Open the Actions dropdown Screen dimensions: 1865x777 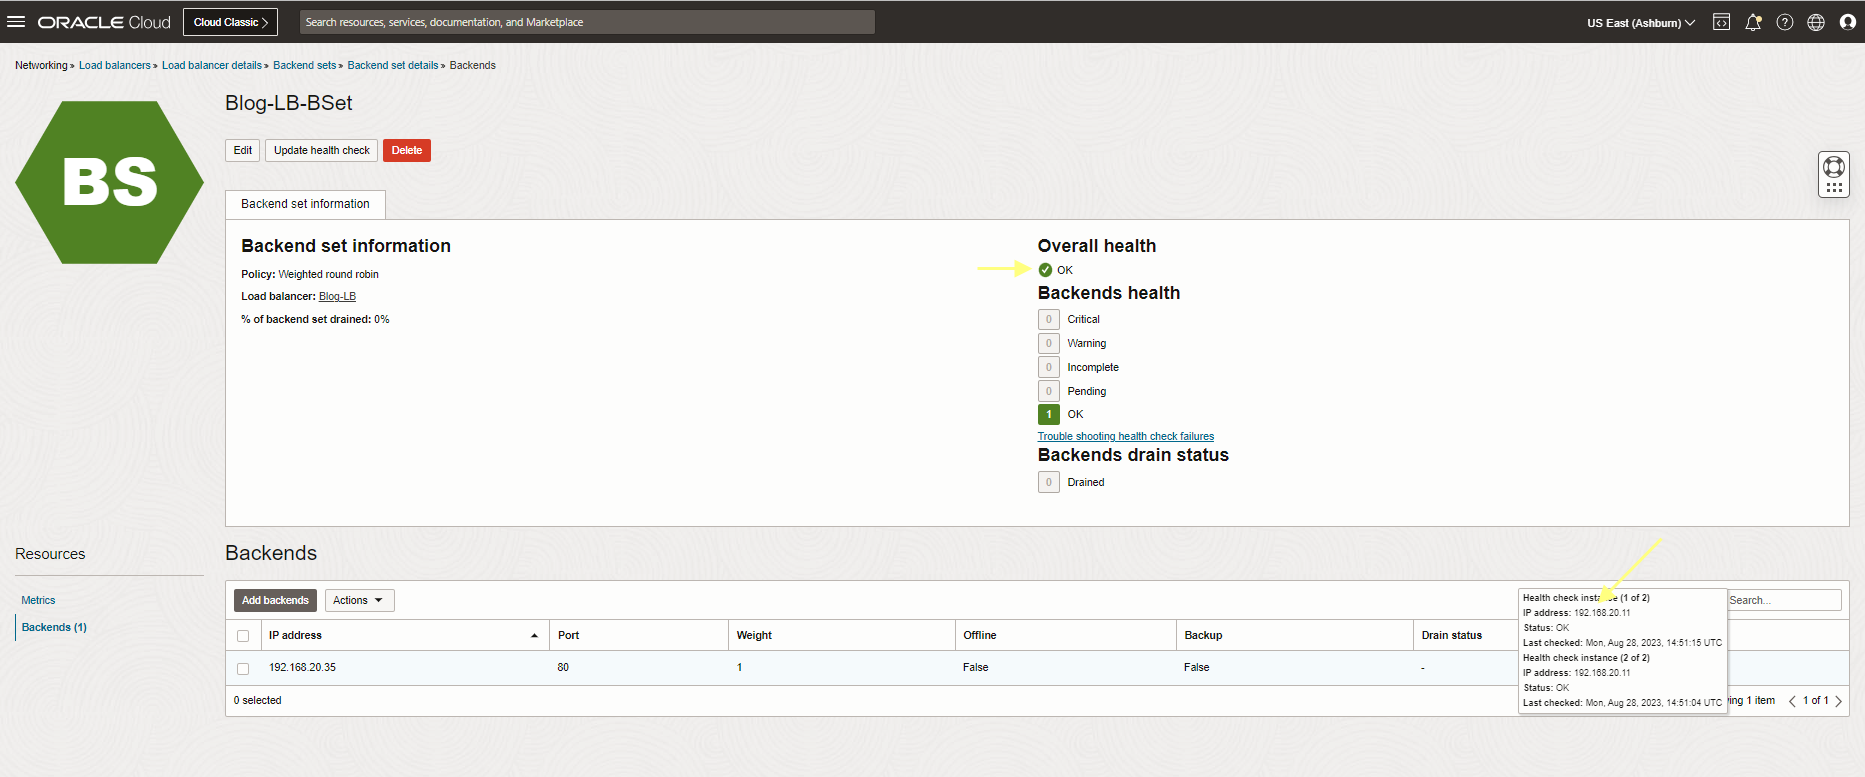coord(359,600)
